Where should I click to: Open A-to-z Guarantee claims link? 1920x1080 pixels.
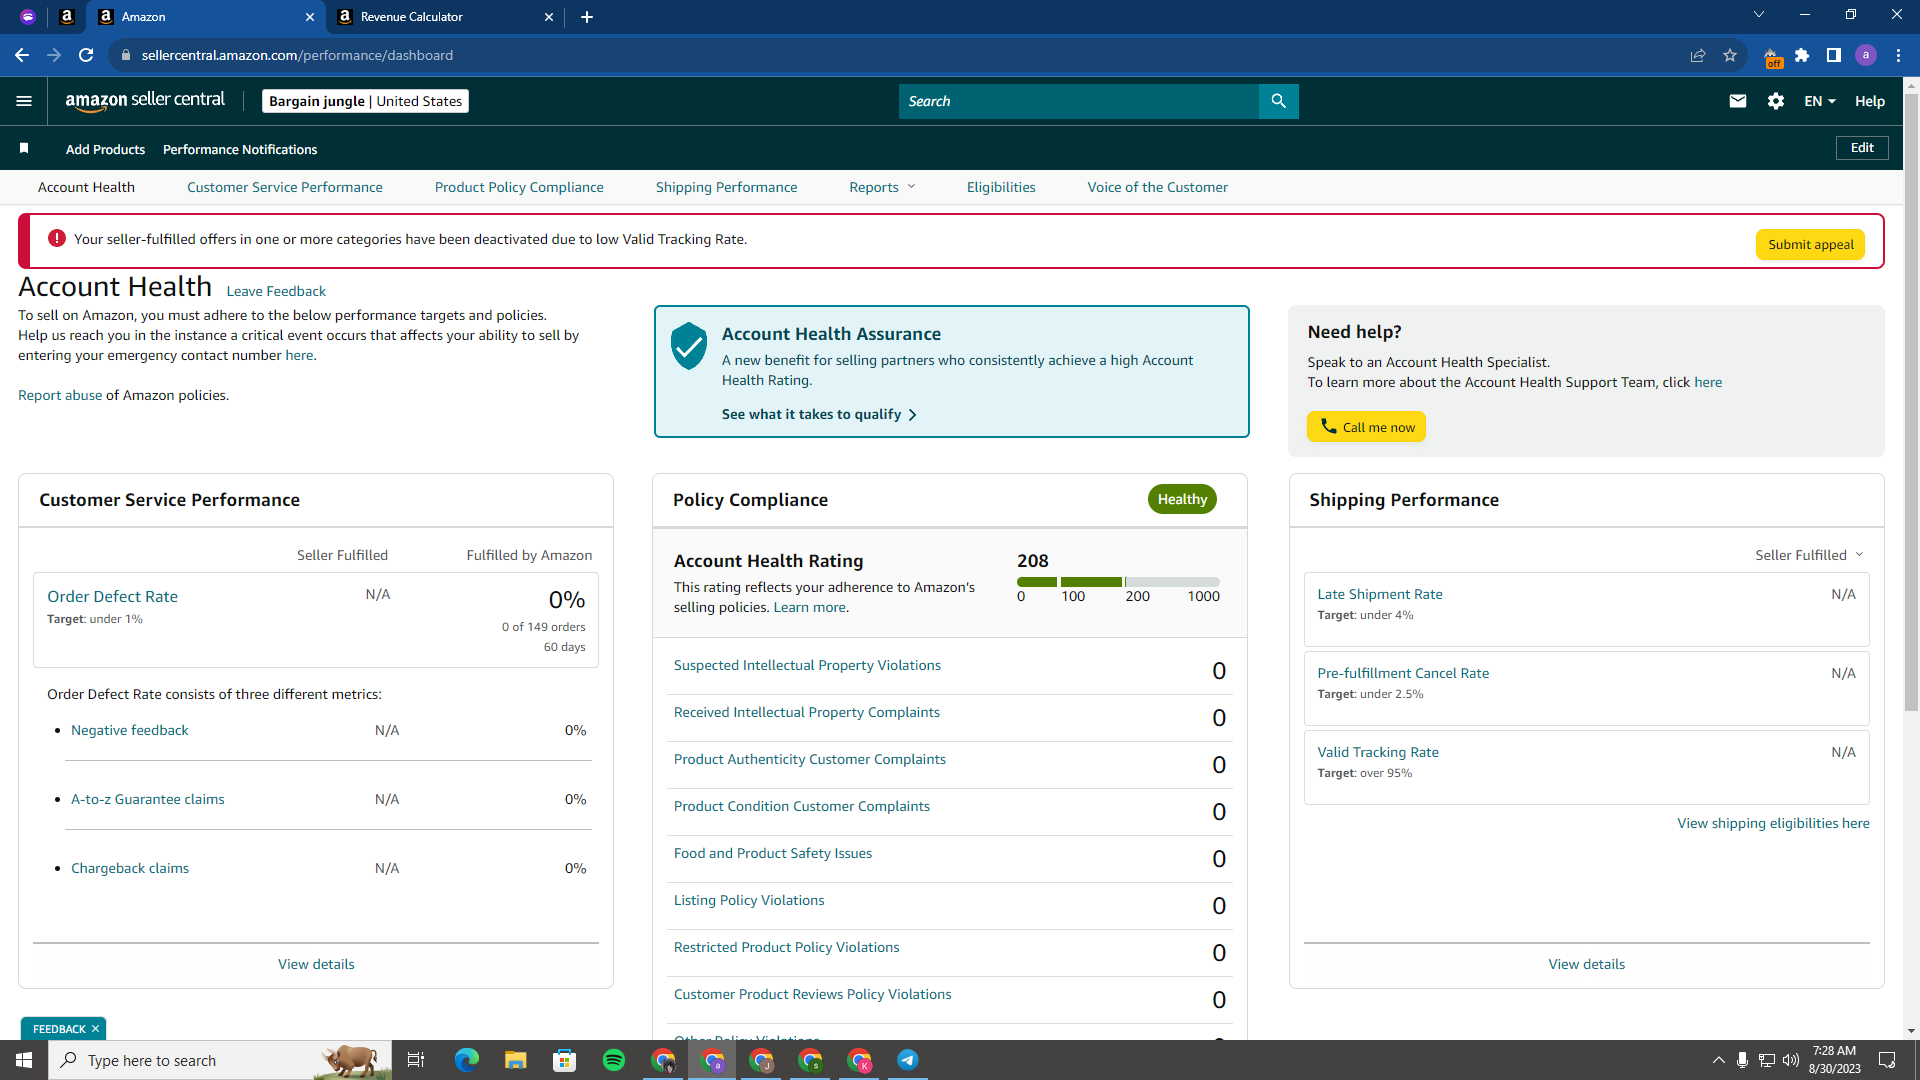coord(148,799)
